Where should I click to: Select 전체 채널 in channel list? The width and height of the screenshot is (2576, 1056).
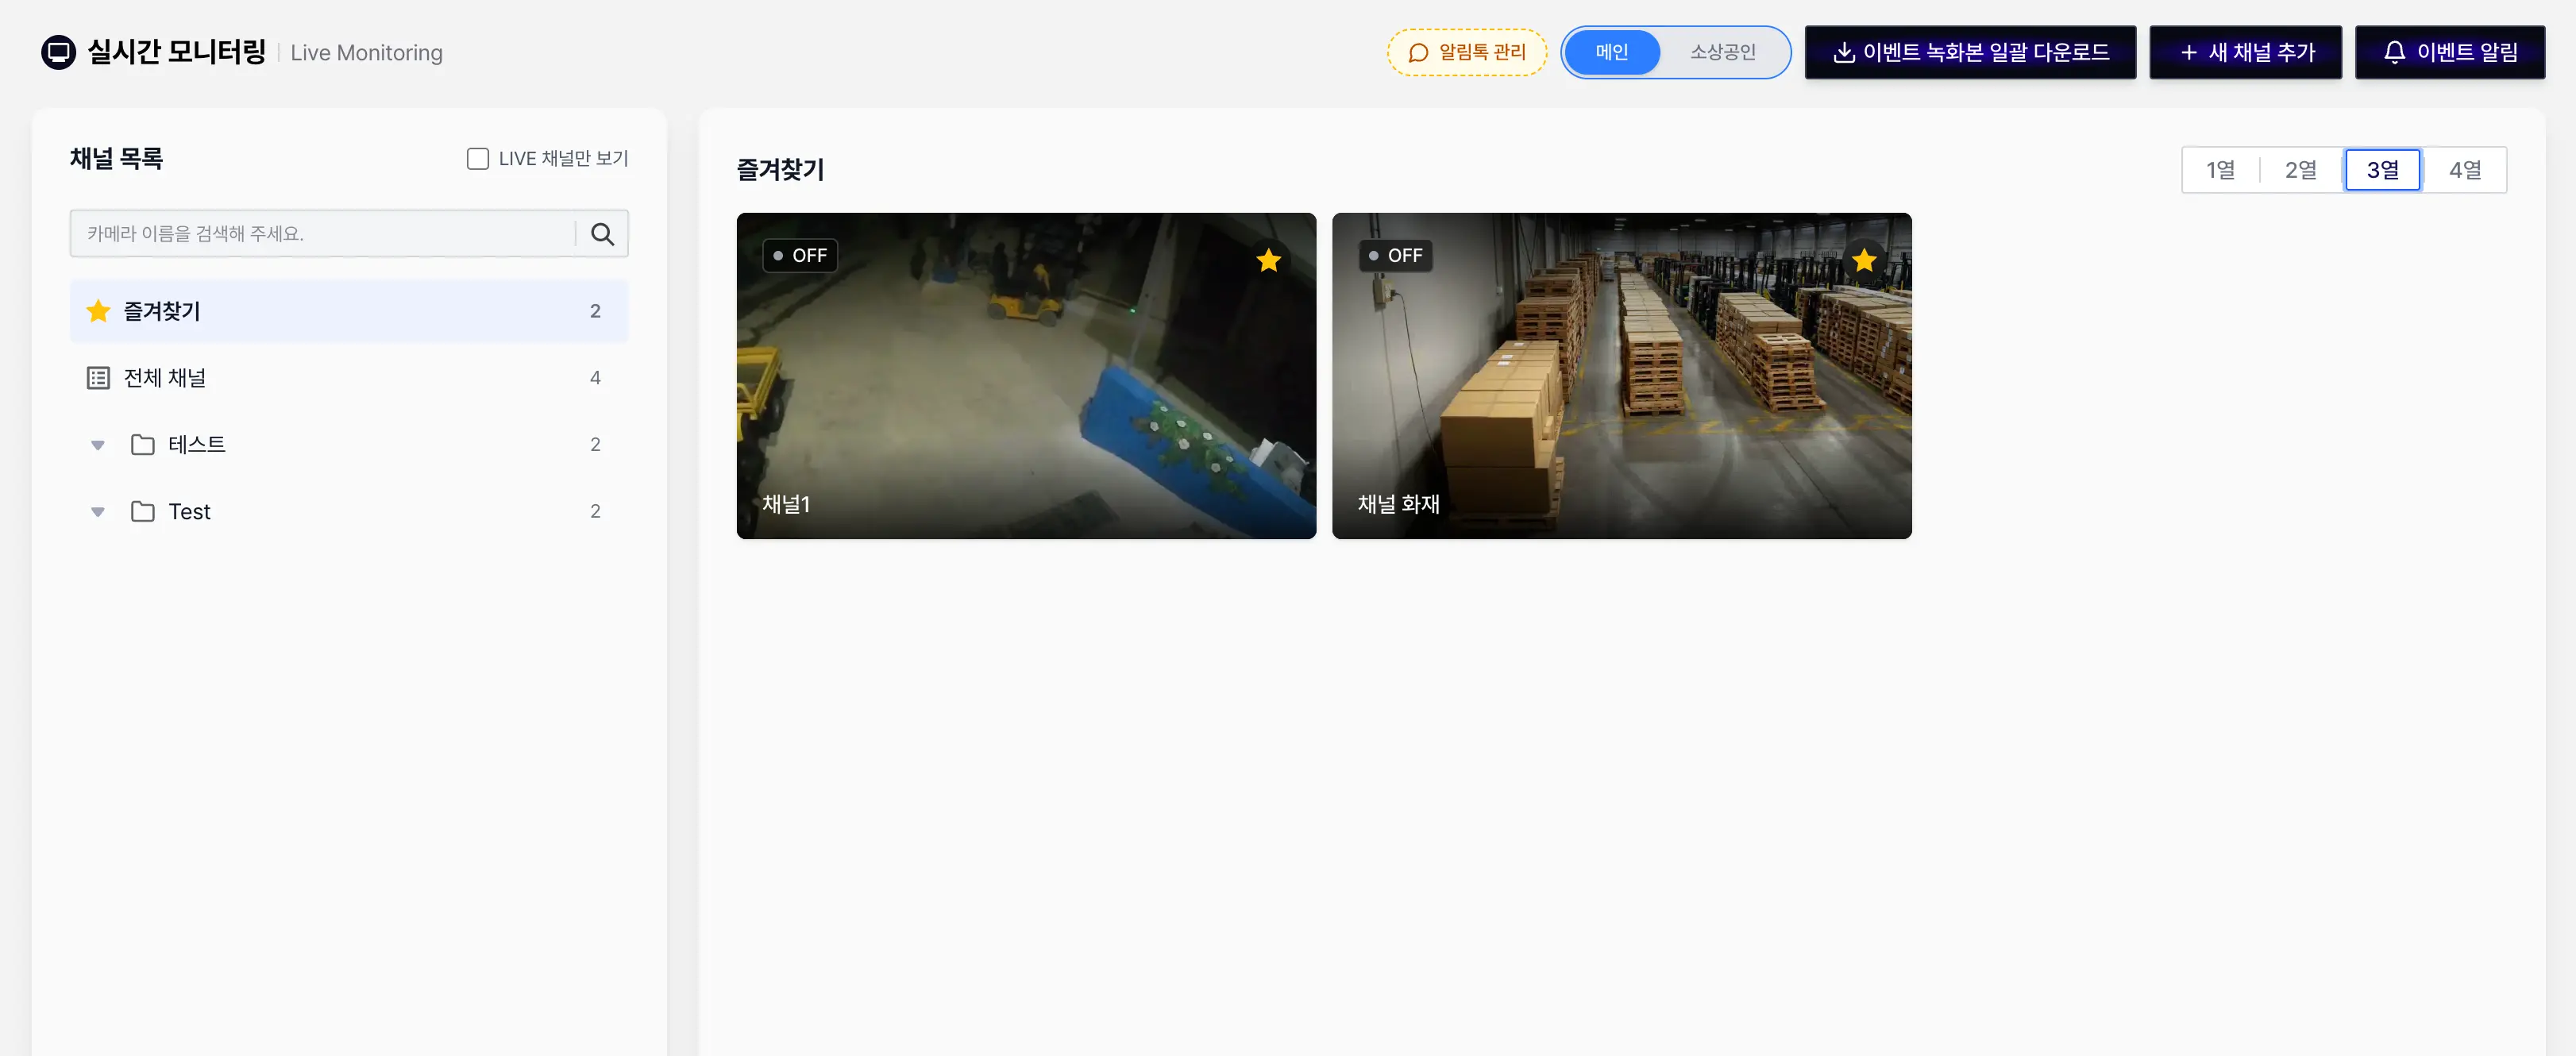(349, 378)
